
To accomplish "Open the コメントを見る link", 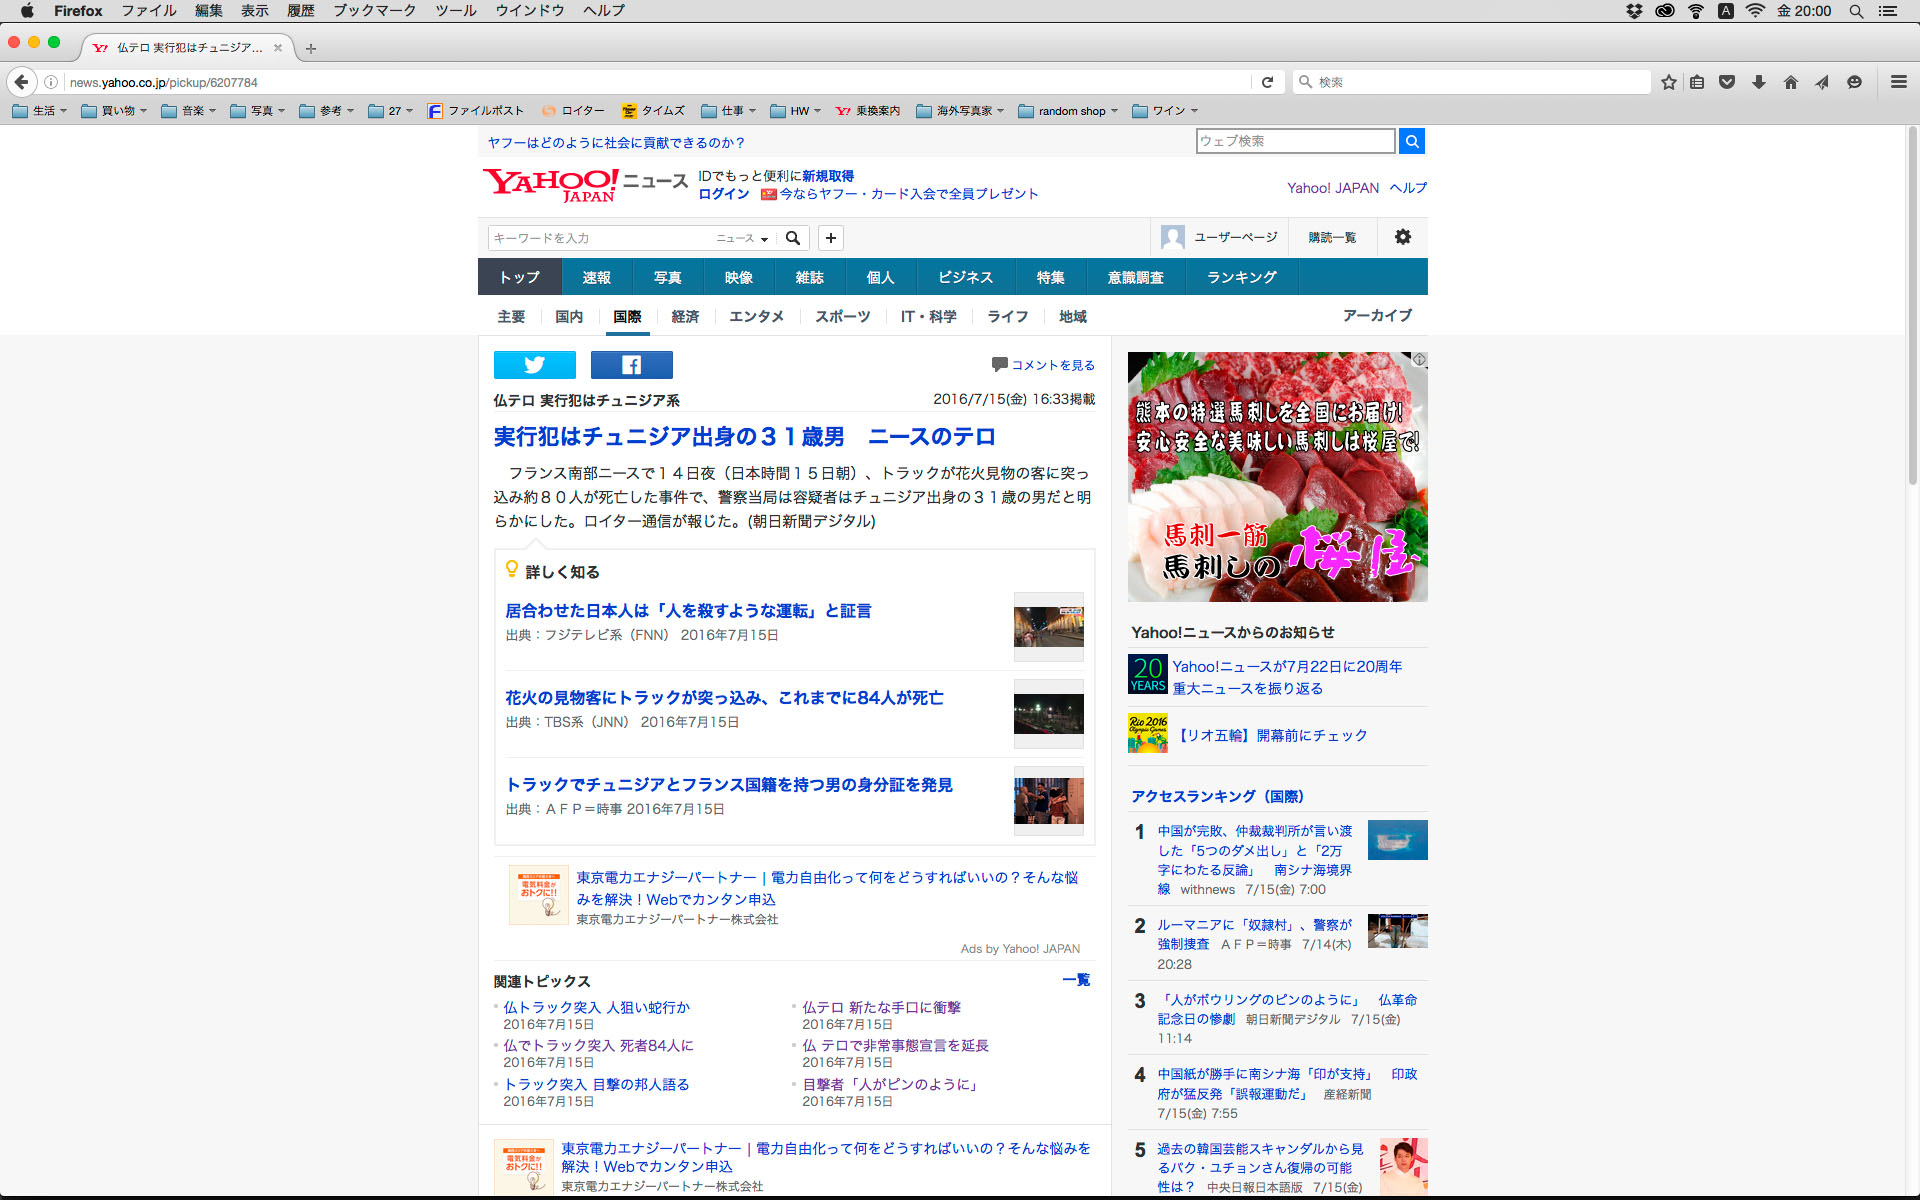I will [1052, 365].
